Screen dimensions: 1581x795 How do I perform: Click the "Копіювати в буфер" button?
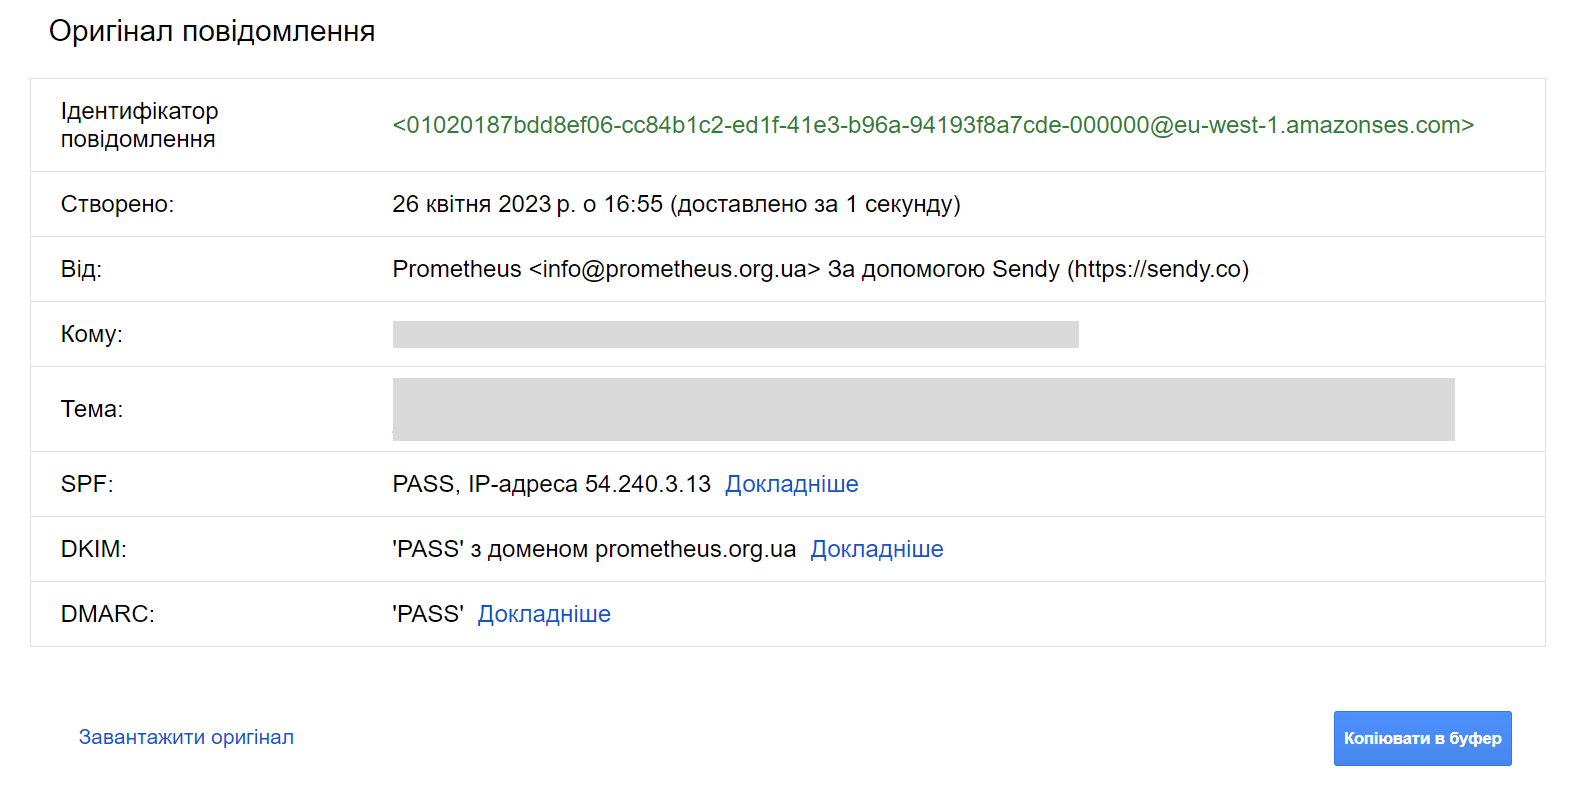[x=1422, y=738]
